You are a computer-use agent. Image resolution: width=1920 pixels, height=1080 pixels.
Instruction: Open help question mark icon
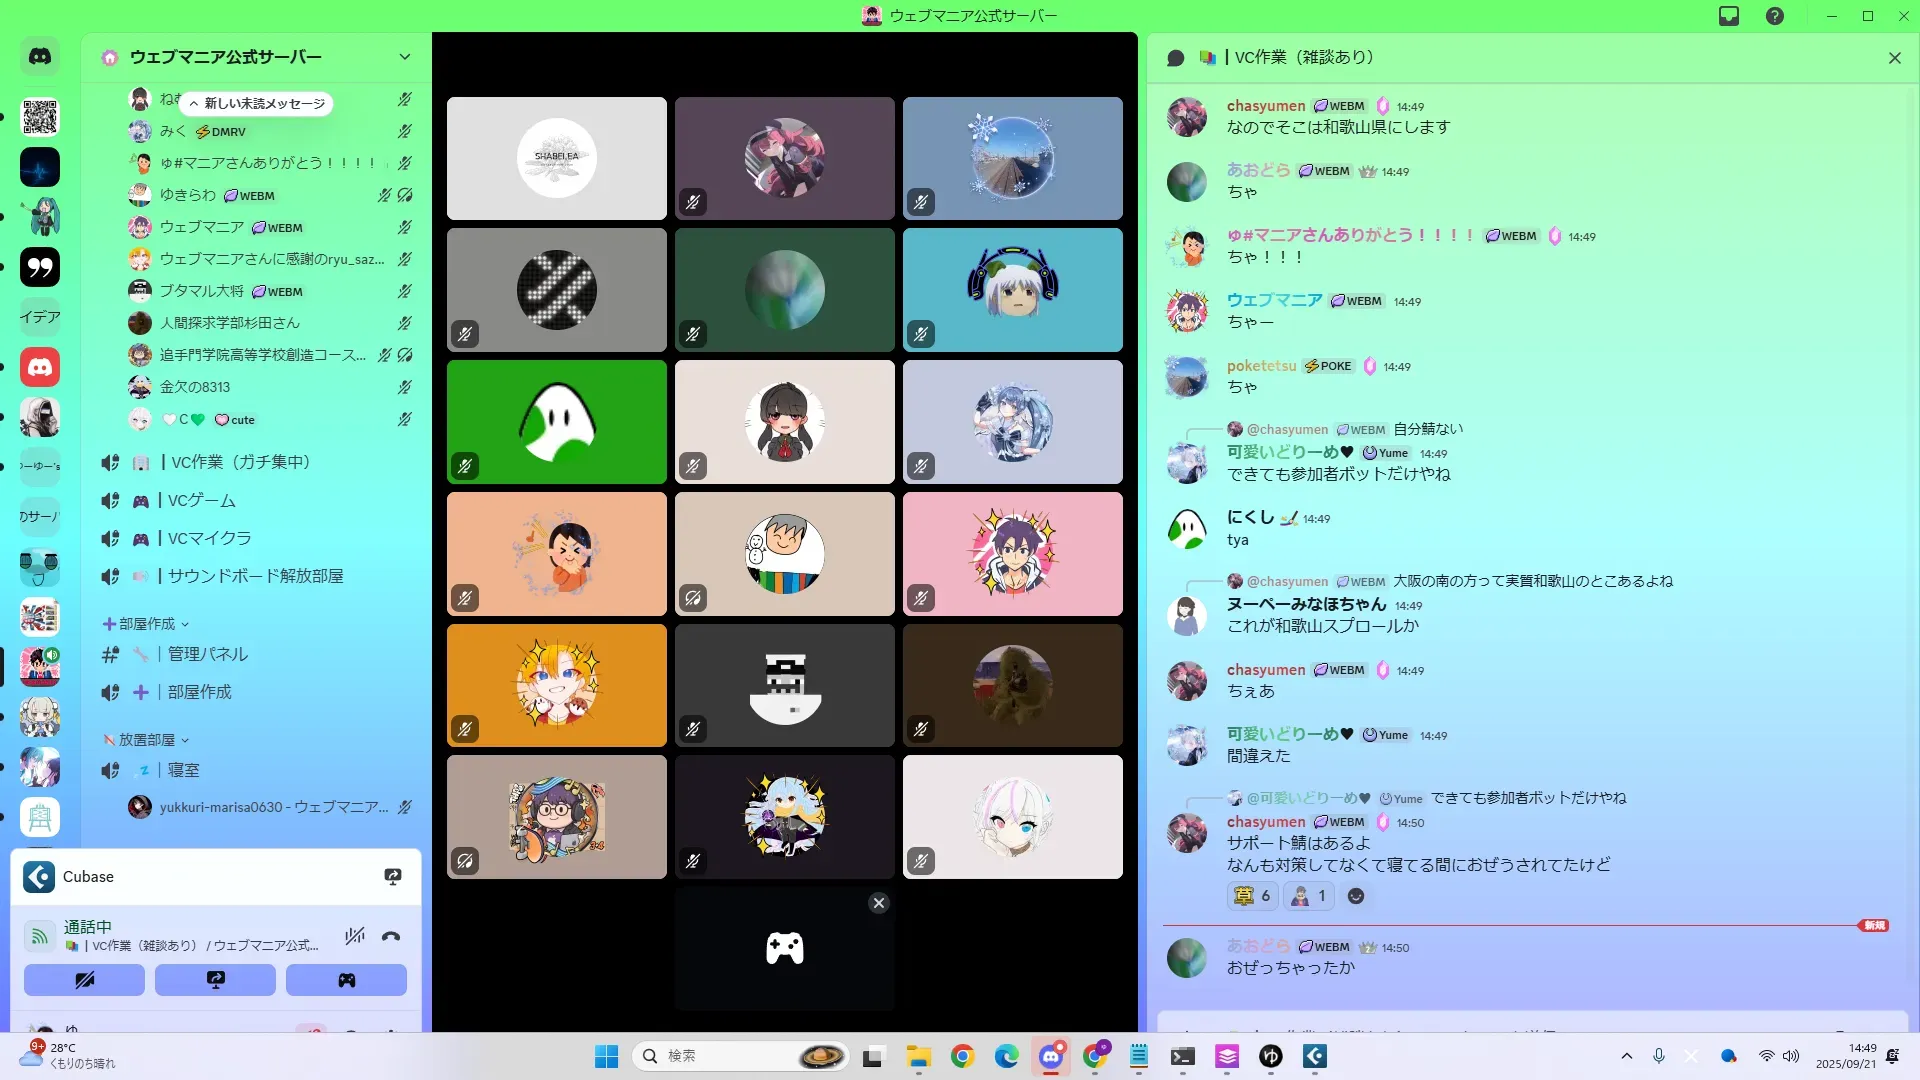click(x=1775, y=16)
